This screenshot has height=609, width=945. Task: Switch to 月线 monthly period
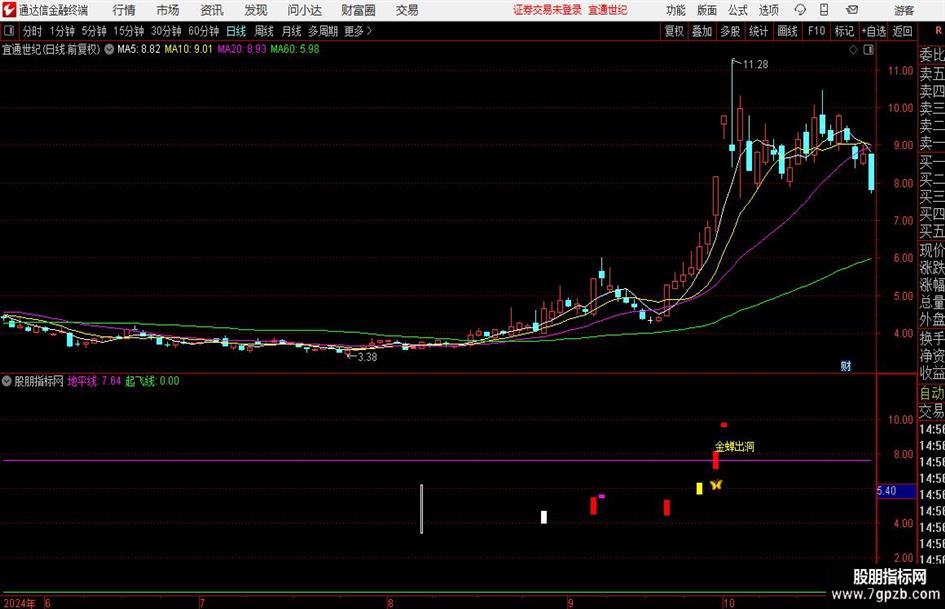coord(292,31)
